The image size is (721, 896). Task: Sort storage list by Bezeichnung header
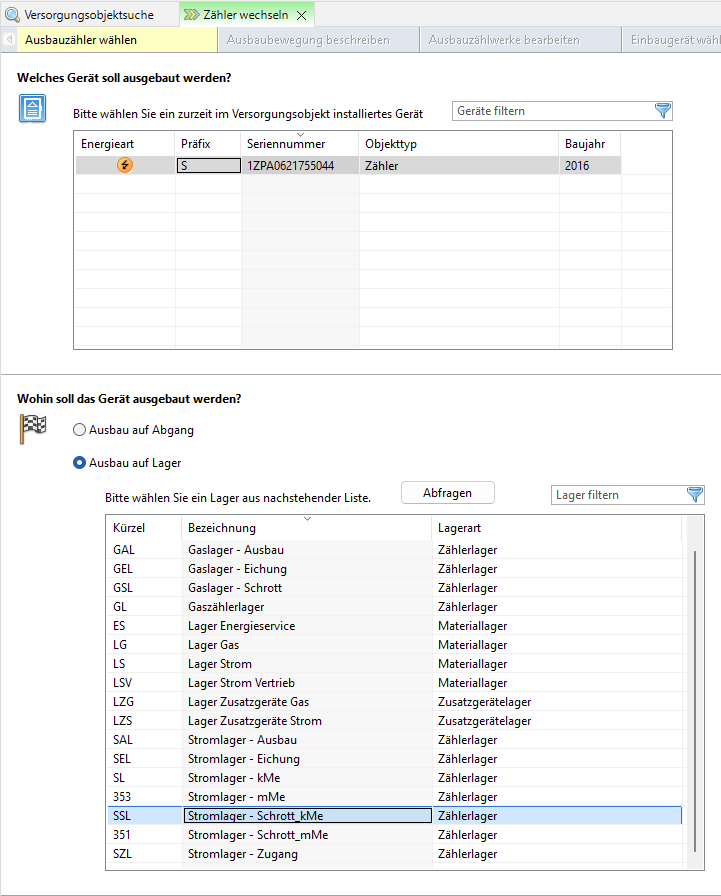(x=306, y=528)
